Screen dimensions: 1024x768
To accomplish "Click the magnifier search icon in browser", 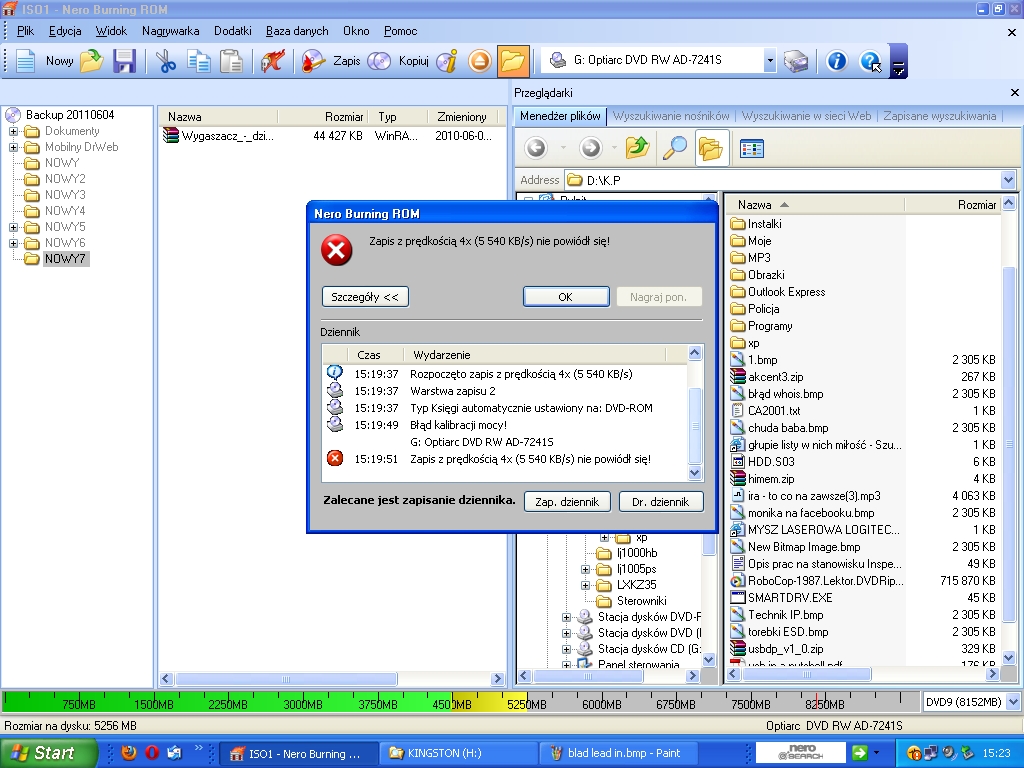I will [x=675, y=148].
